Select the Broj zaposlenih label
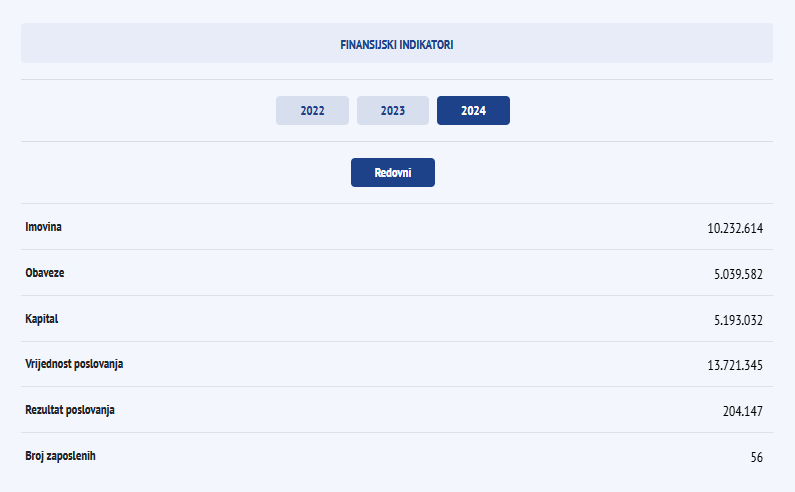This screenshot has height=492, width=795. (x=61, y=456)
